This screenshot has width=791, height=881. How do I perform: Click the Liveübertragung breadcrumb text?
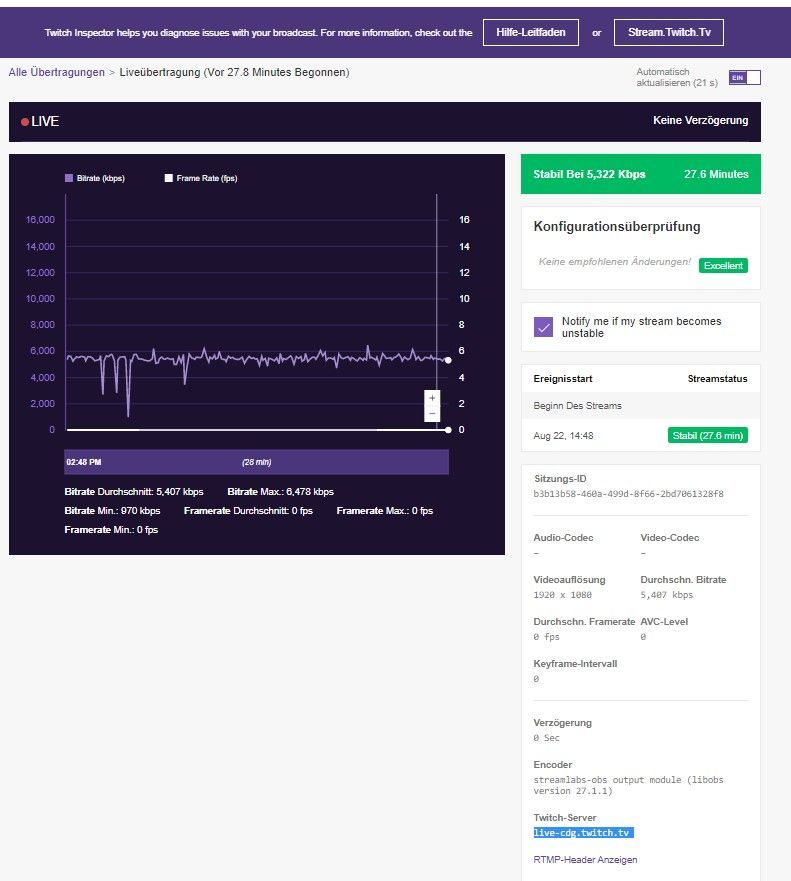(234, 72)
